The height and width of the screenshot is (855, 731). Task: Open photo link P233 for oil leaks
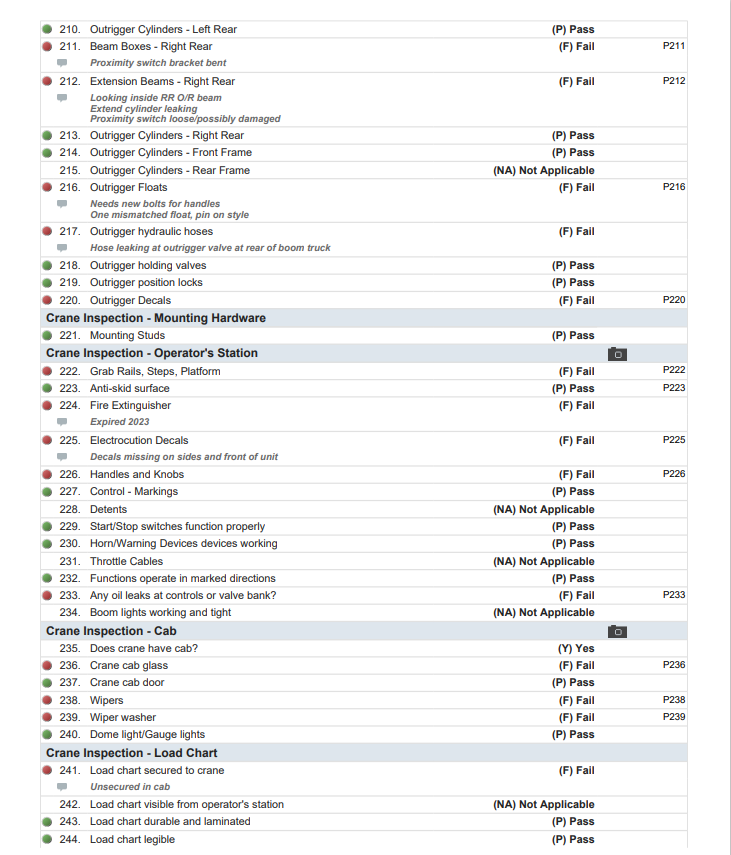(673, 595)
